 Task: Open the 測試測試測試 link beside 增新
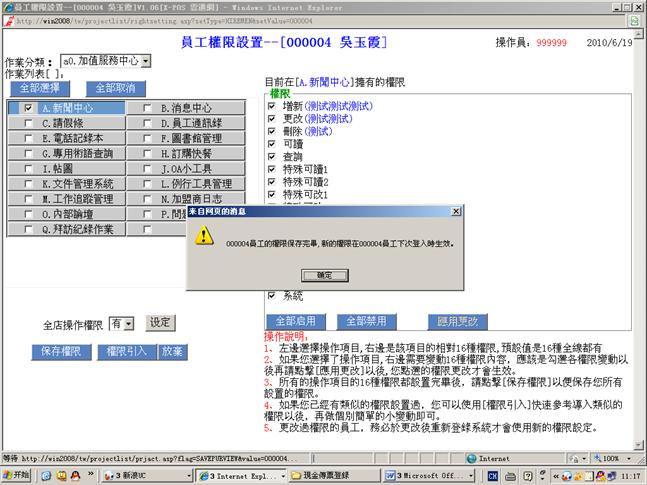click(339, 105)
